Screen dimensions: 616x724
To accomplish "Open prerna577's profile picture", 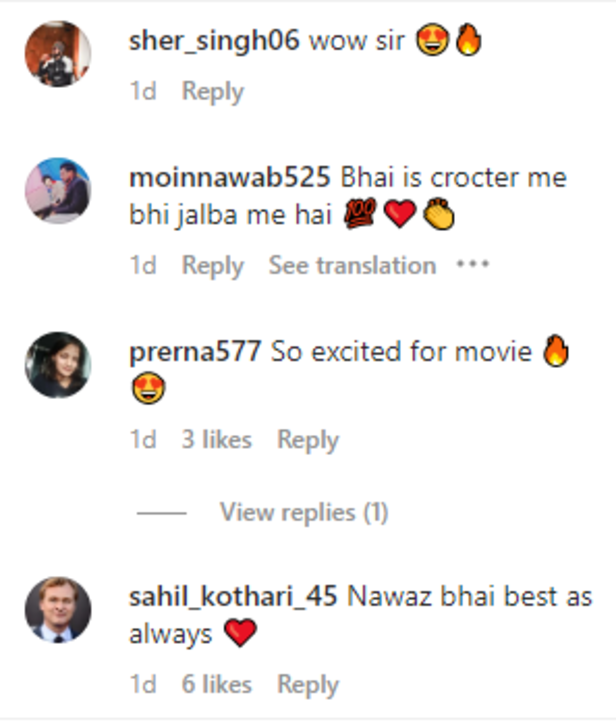I will pyautogui.click(x=57, y=365).
